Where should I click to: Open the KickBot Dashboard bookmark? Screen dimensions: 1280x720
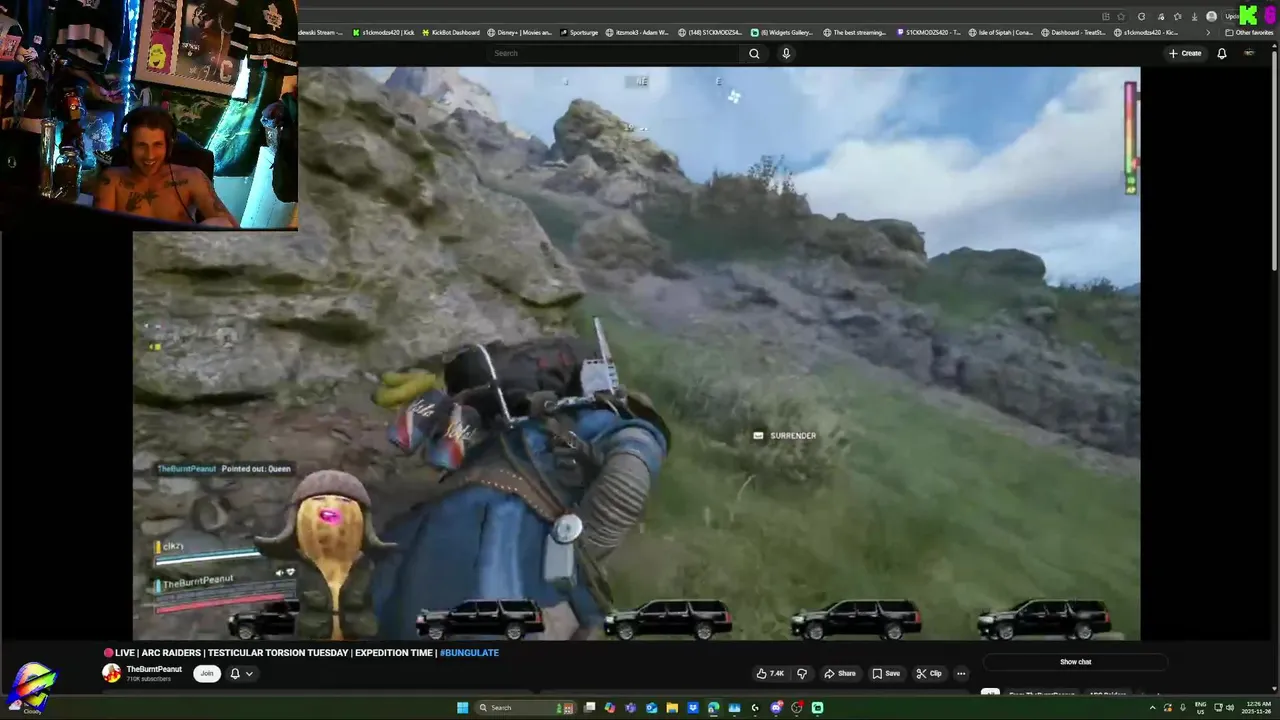(452, 32)
